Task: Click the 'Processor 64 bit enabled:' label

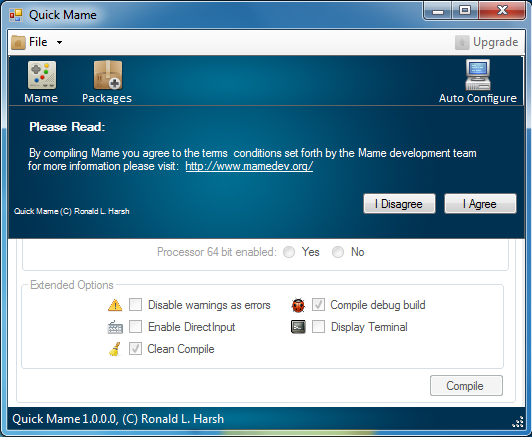Action: pos(217,252)
